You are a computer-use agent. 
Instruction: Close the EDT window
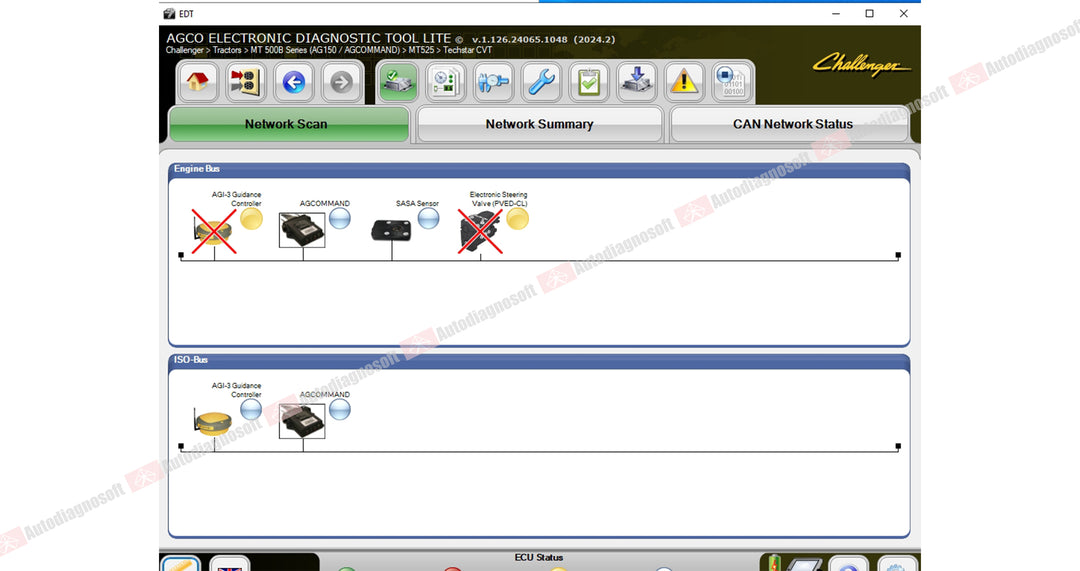904,14
